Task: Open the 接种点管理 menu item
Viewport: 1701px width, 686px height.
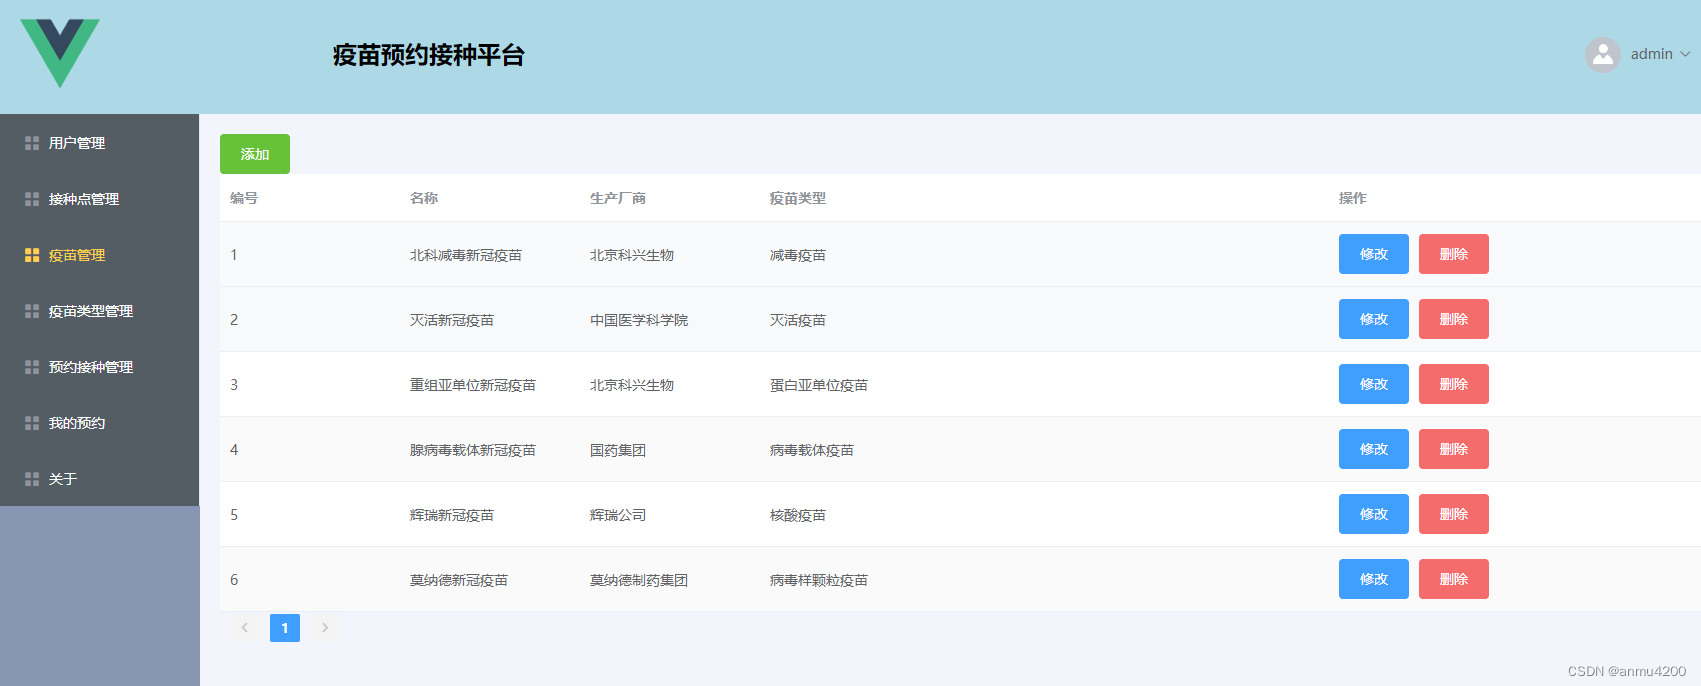Action: [x=100, y=199]
